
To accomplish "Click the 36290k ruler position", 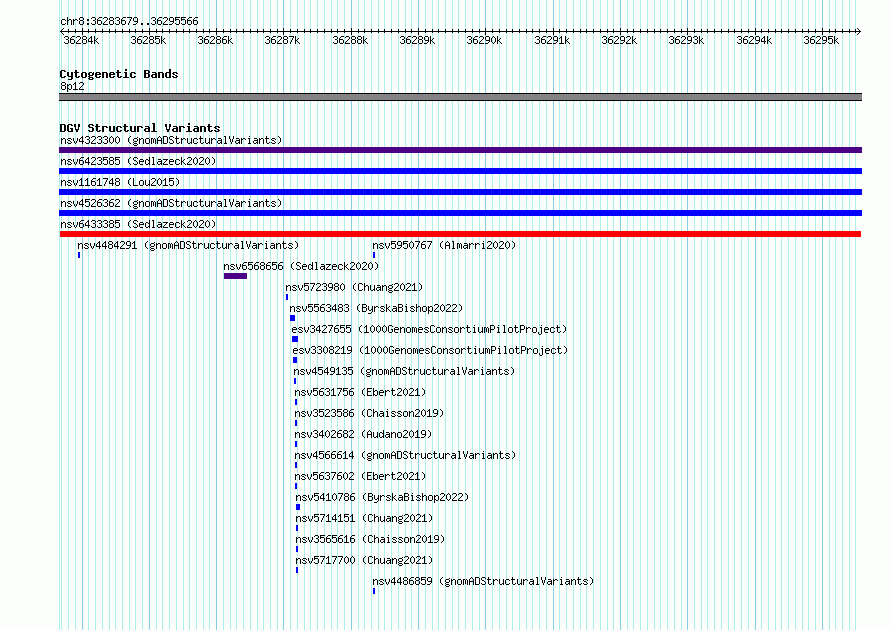I will pyautogui.click(x=484, y=40).
